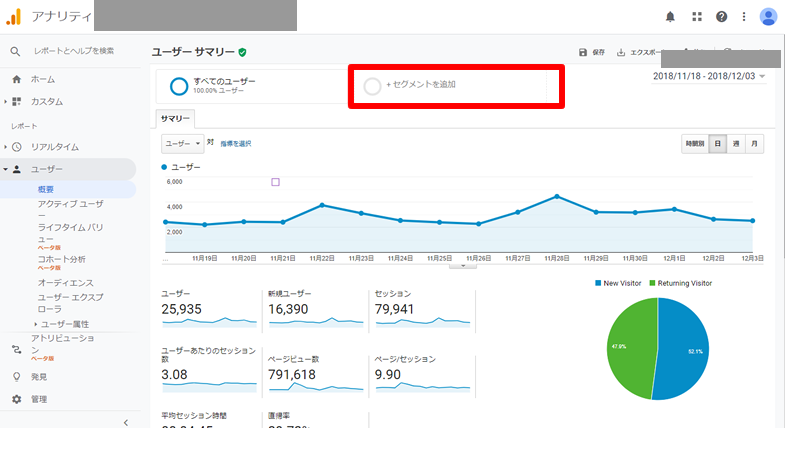Switch chart to 時間別 view
The height and width of the screenshot is (450, 786).
[x=695, y=144]
